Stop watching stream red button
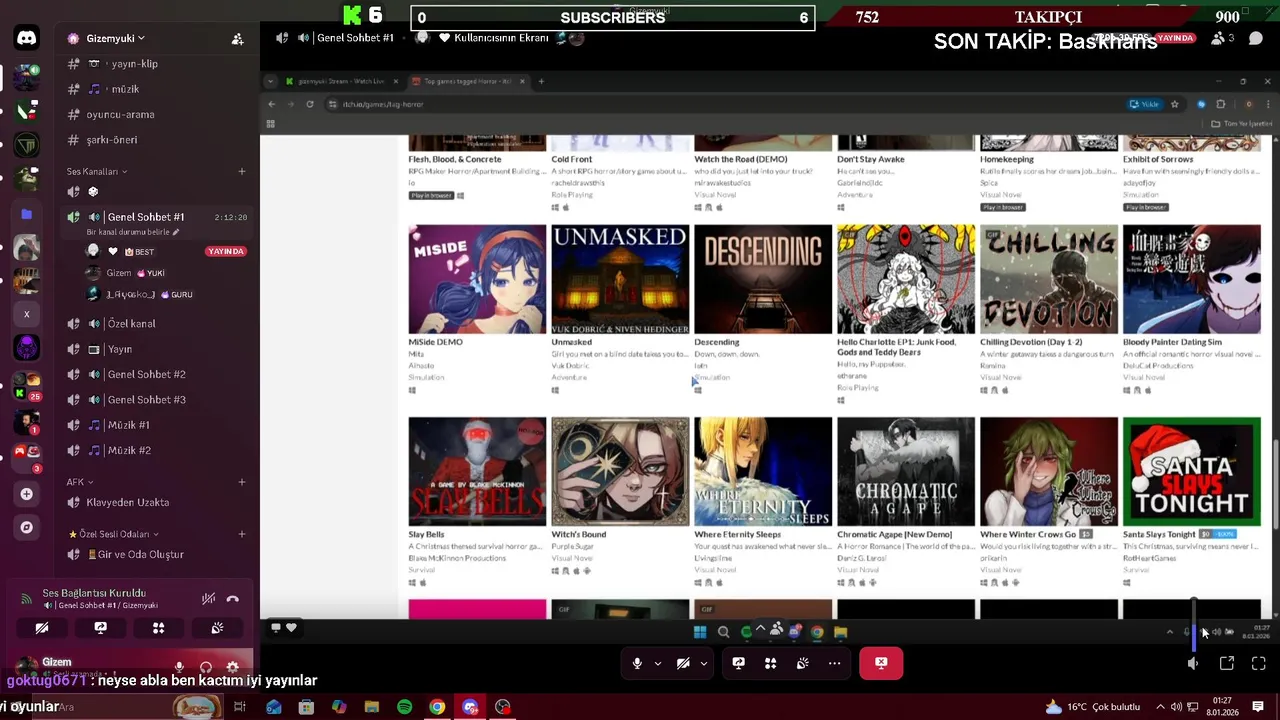This screenshot has height=720, width=1280. pos(881,663)
